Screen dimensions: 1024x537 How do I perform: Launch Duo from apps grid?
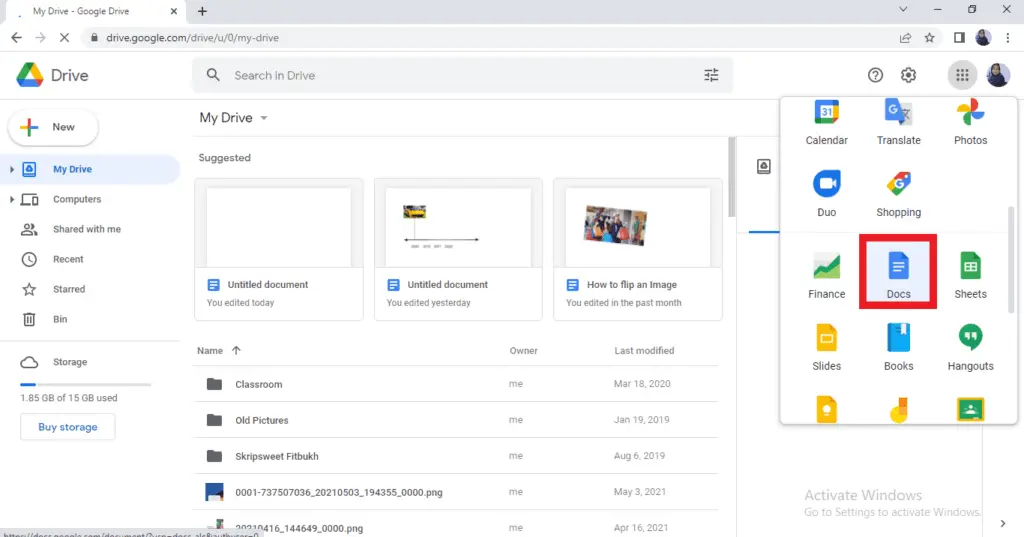point(826,193)
